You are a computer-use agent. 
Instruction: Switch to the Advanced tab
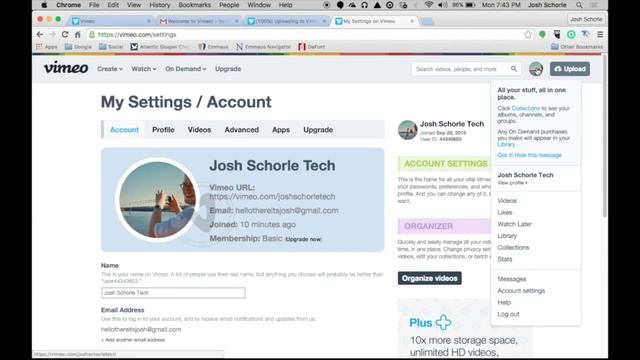pyautogui.click(x=242, y=130)
